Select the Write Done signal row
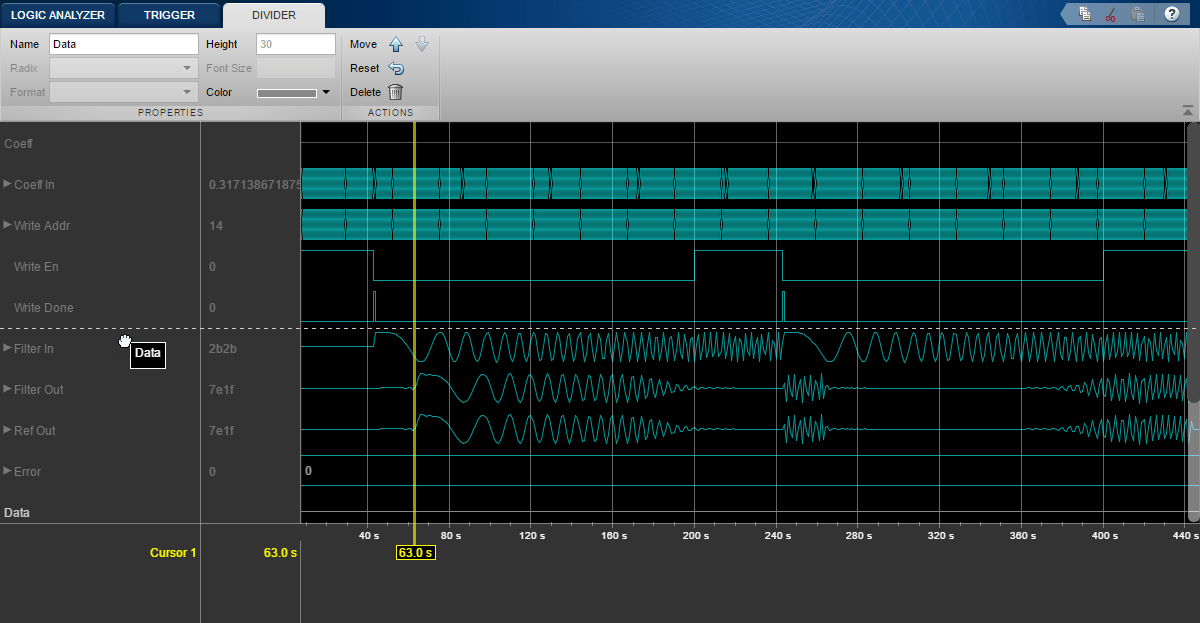Viewport: 1200px width, 623px height. tap(43, 308)
